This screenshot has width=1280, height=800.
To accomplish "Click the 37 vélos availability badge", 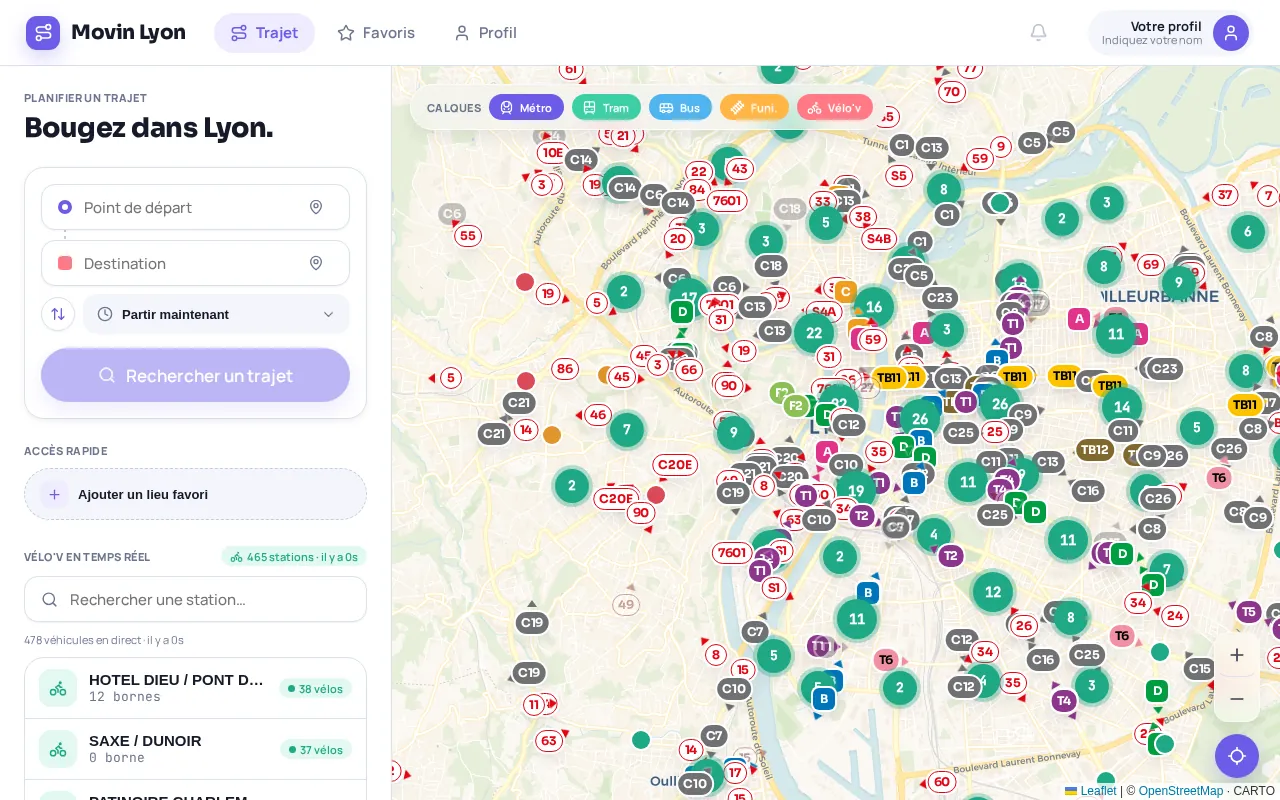I will point(316,750).
